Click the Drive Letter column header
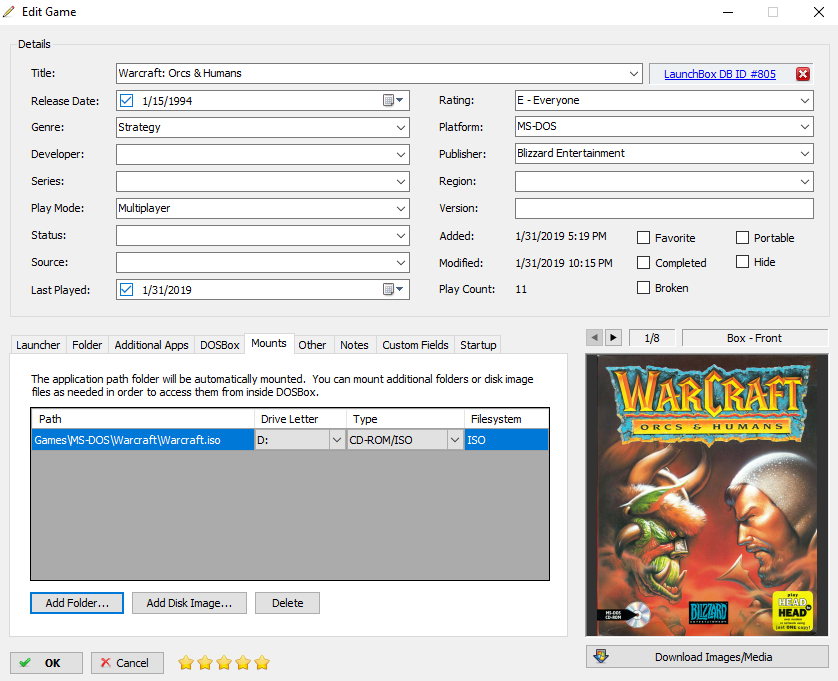The width and height of the screenshot is (838, 681). 300,419
